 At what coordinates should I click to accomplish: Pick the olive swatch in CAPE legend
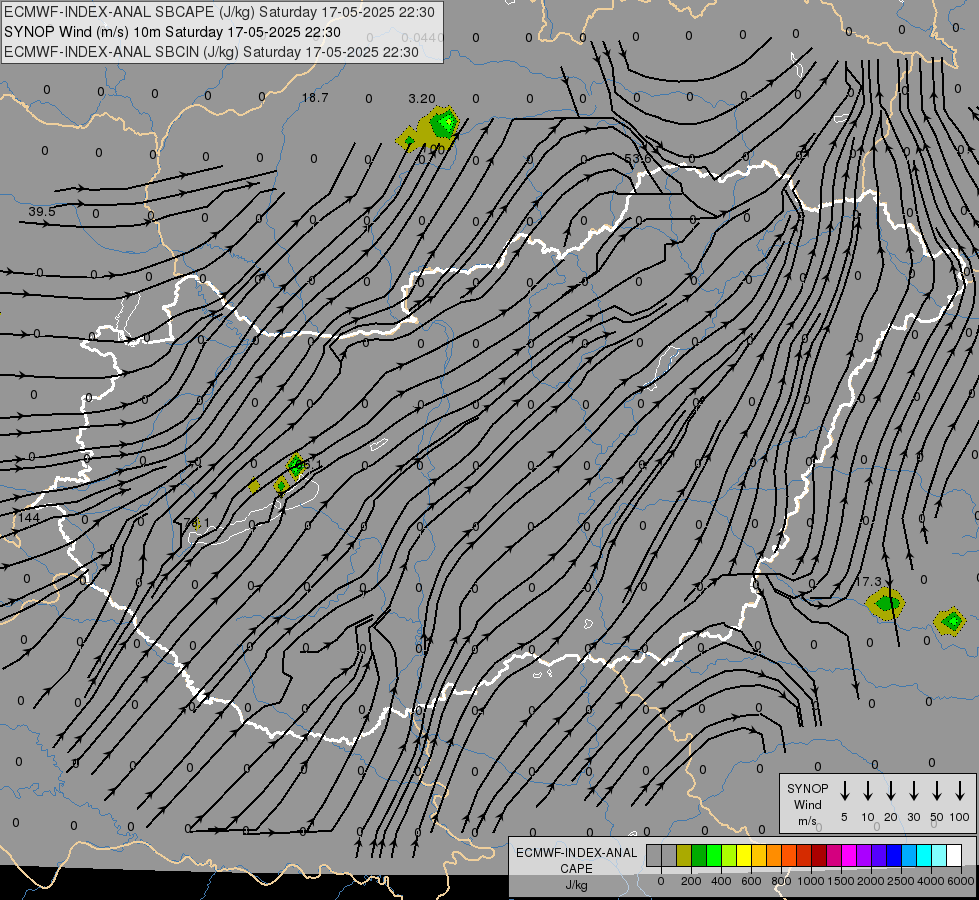[684, 855]
